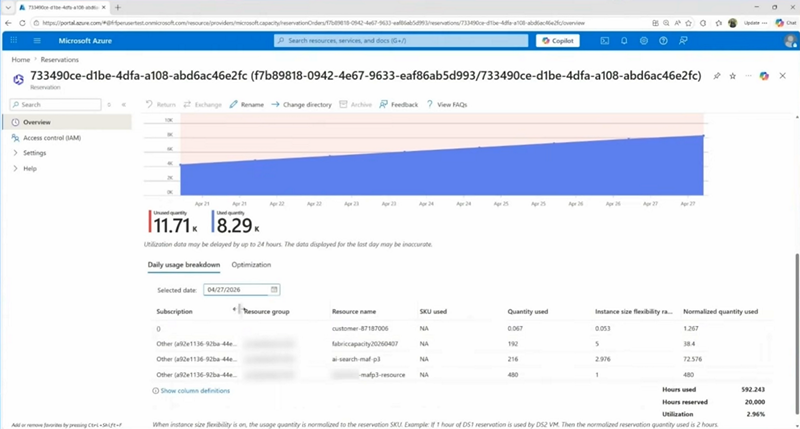
Task: Open the Support and help question icon
Action: click(x=663, y=41)
